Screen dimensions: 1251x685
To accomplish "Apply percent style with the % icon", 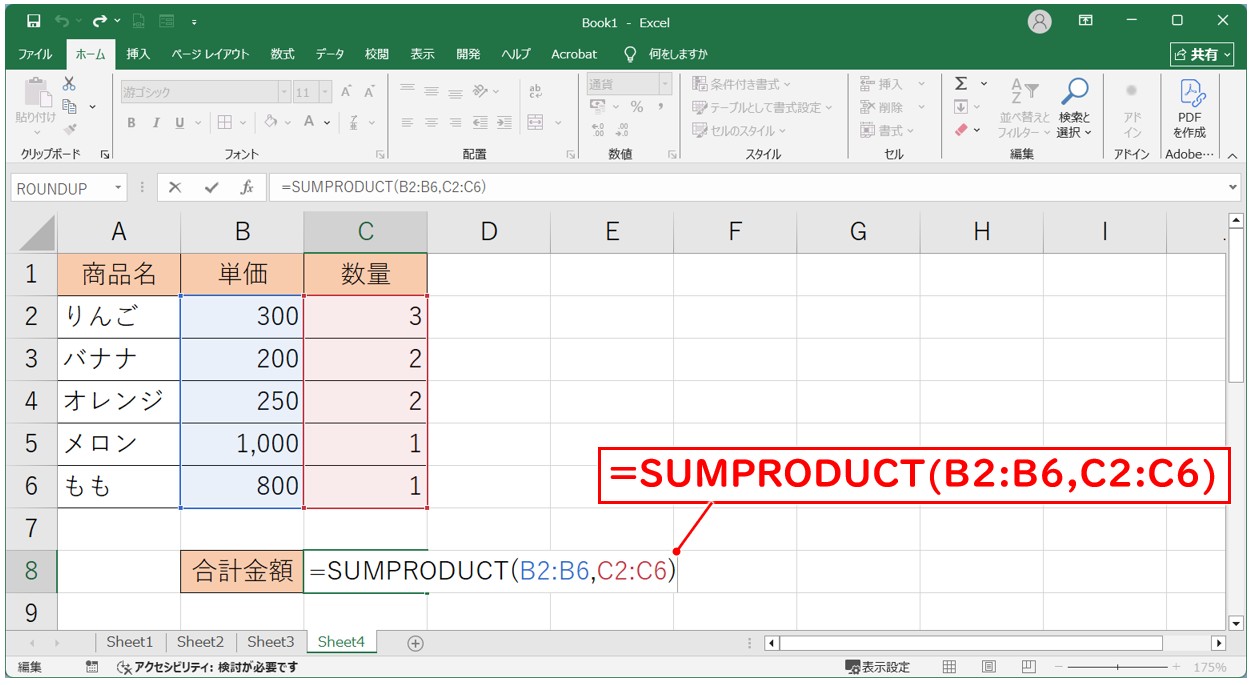I will tap(636, 107).
